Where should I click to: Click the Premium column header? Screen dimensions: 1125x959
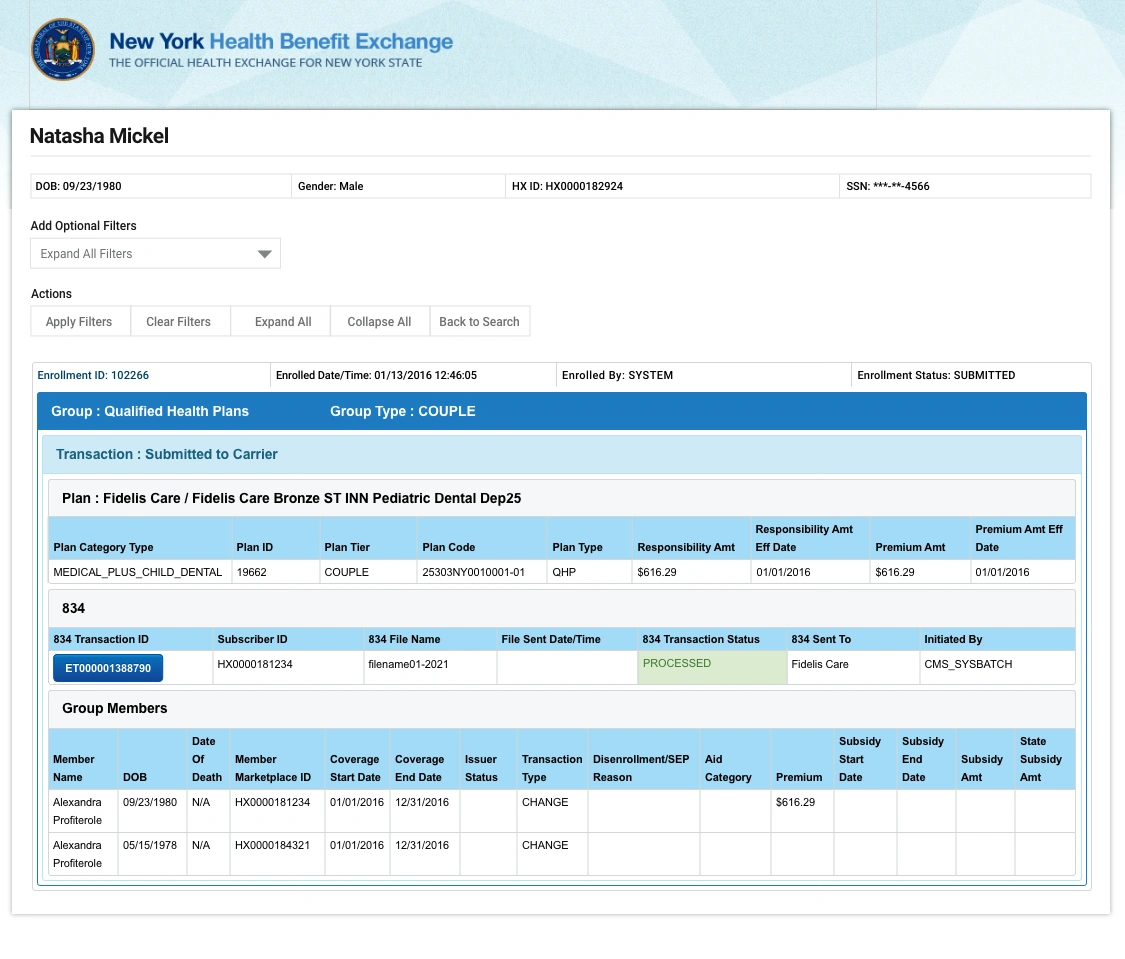(x=801, y=777)
